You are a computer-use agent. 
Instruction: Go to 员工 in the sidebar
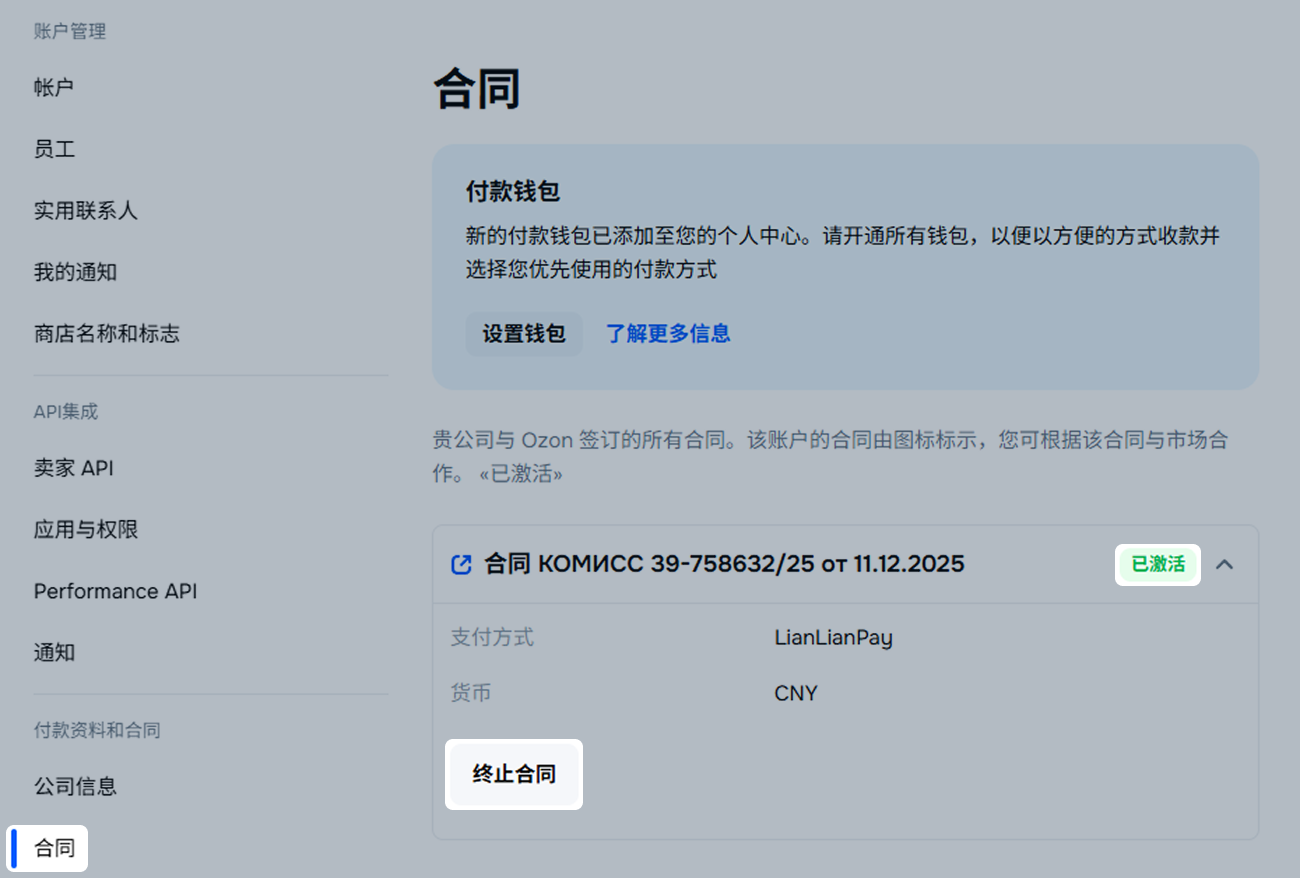coord(54,149)
